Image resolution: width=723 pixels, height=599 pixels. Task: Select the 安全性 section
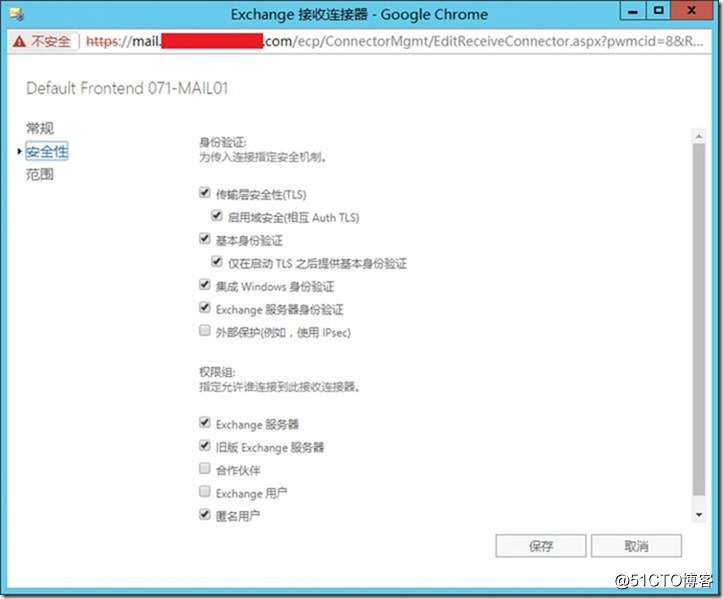[x=47, y=151]
